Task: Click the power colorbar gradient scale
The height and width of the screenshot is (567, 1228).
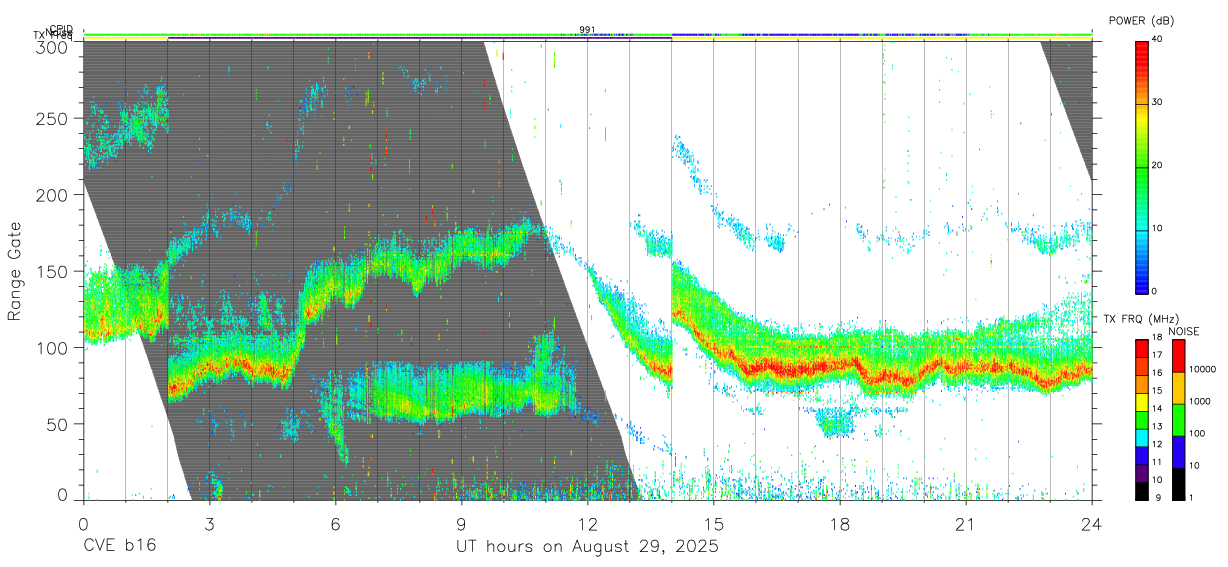Action: point(1142,166)
